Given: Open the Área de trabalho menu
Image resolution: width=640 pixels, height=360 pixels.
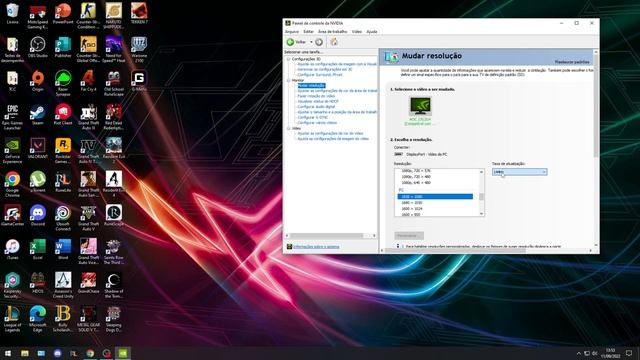Looking at the screenshot, I should click(333, 31).
